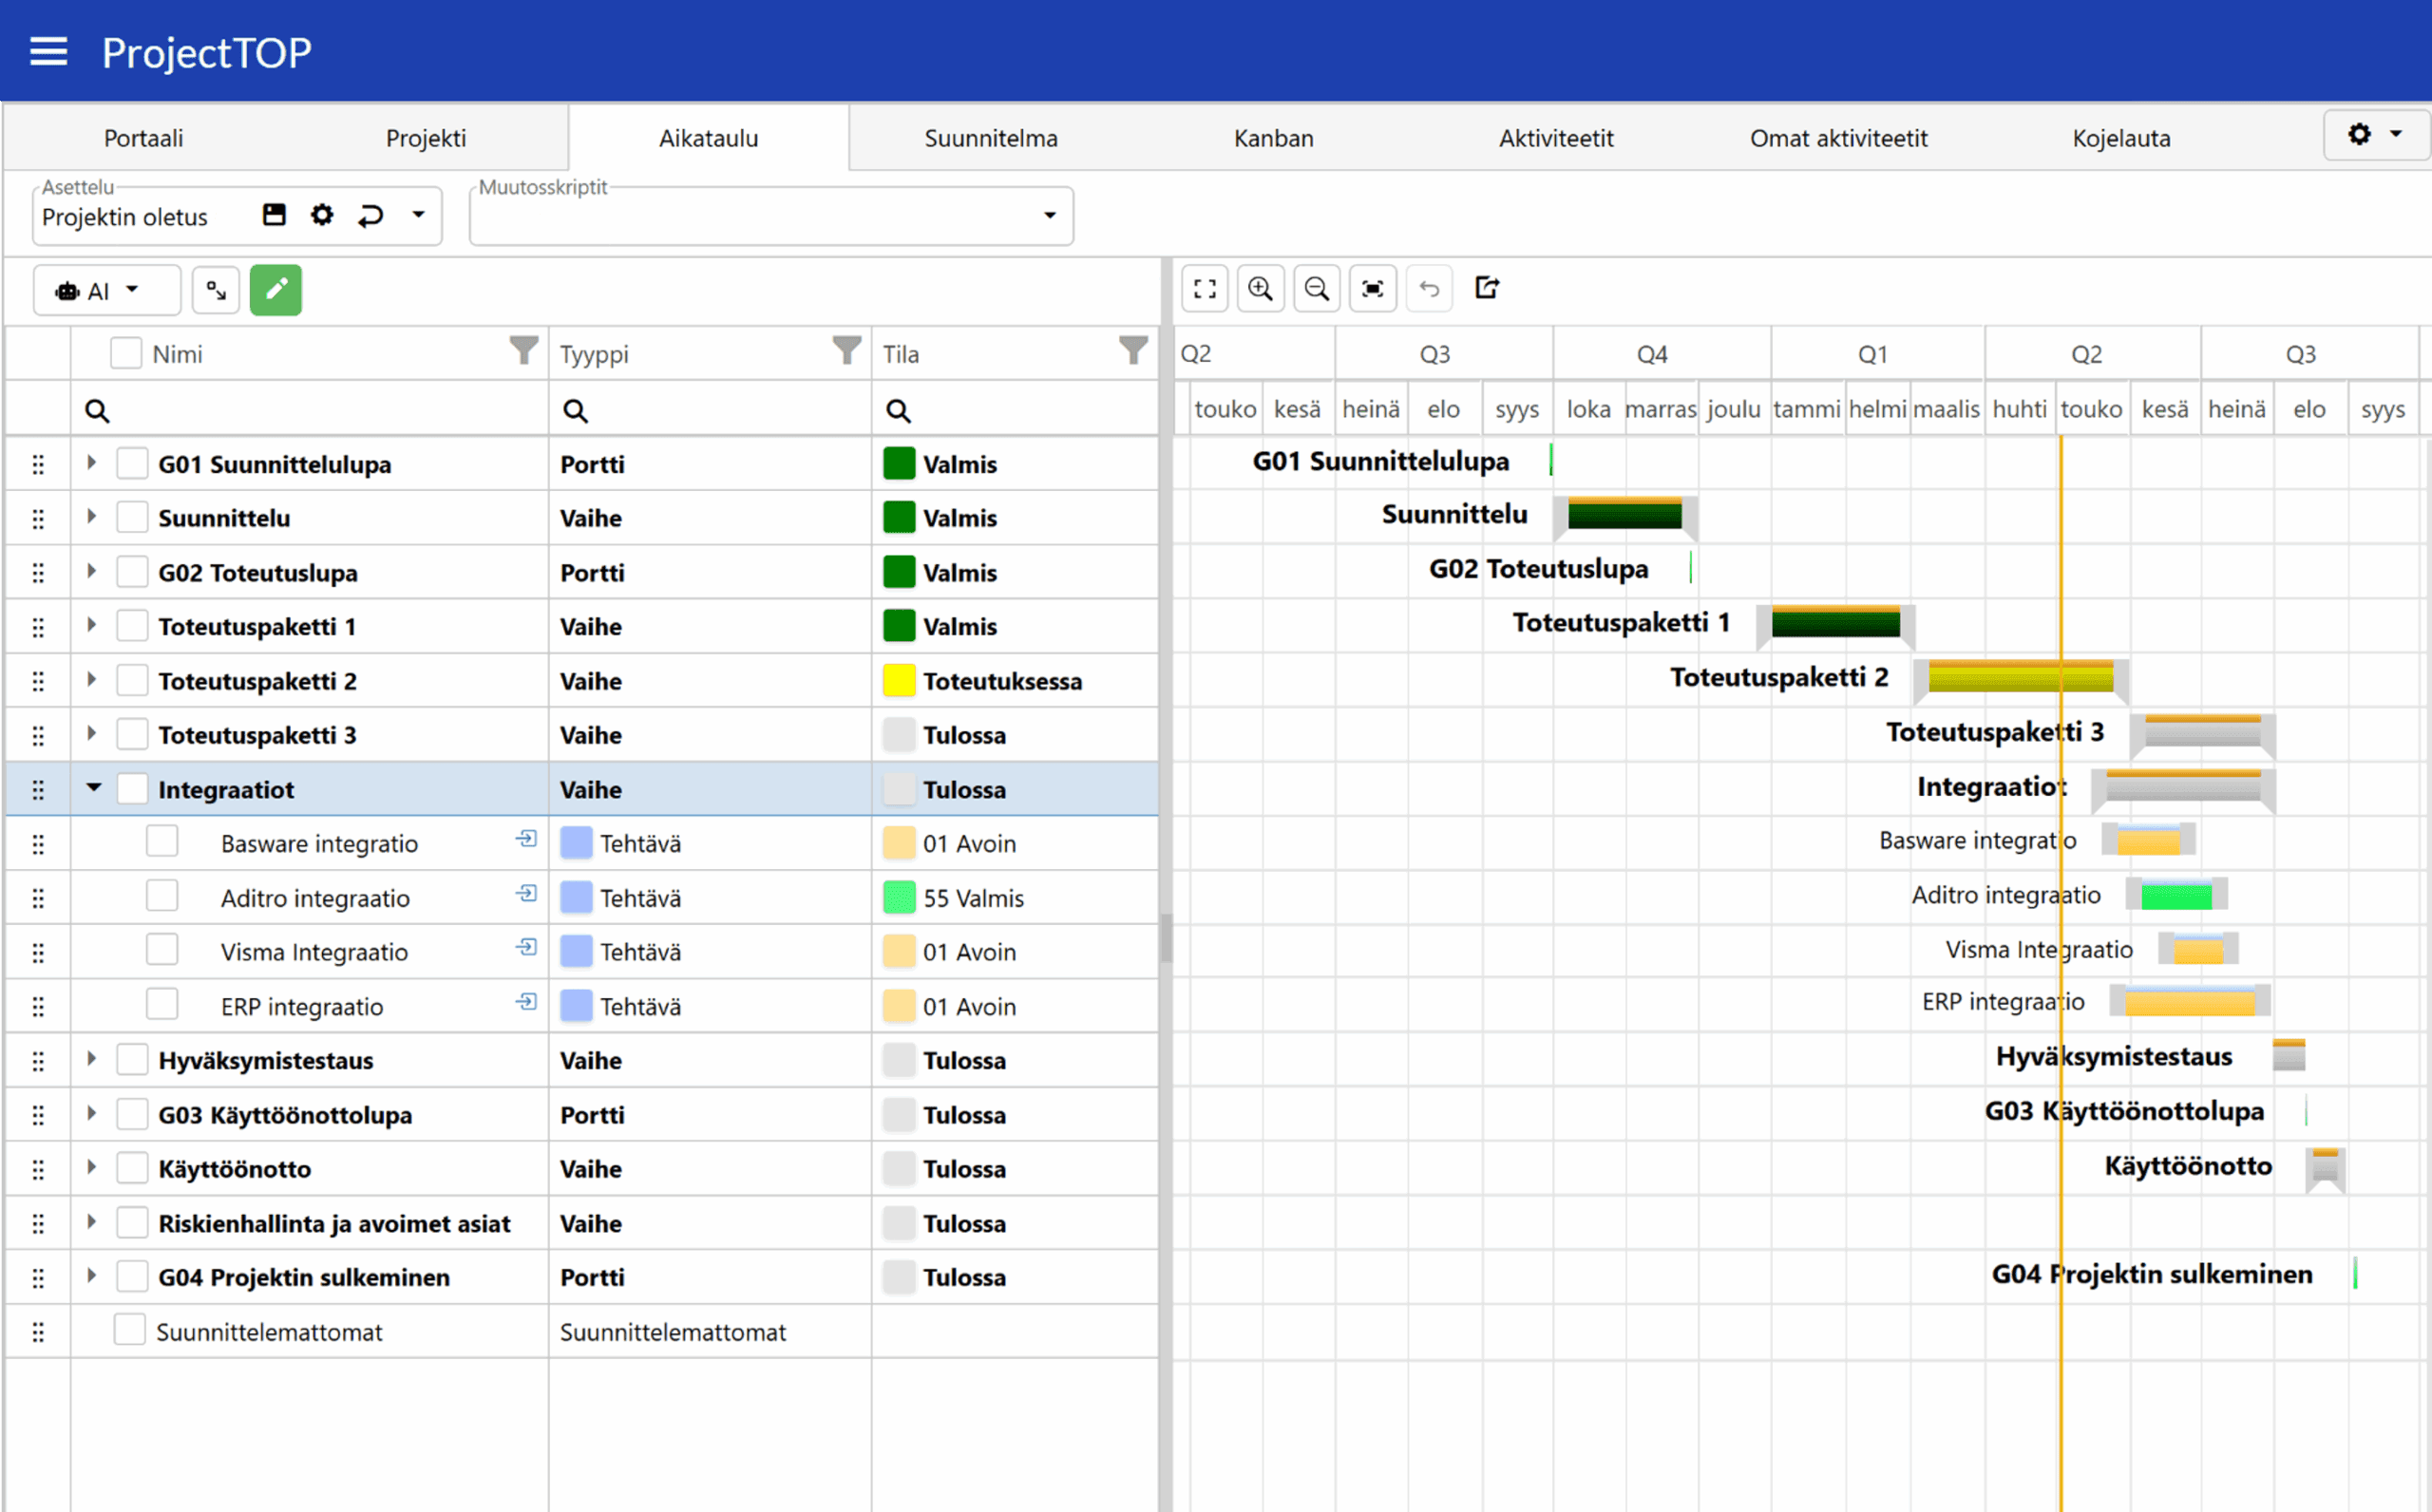Click the Name column filter icon
The image size is (2432, 1512).
pos(523,350)
